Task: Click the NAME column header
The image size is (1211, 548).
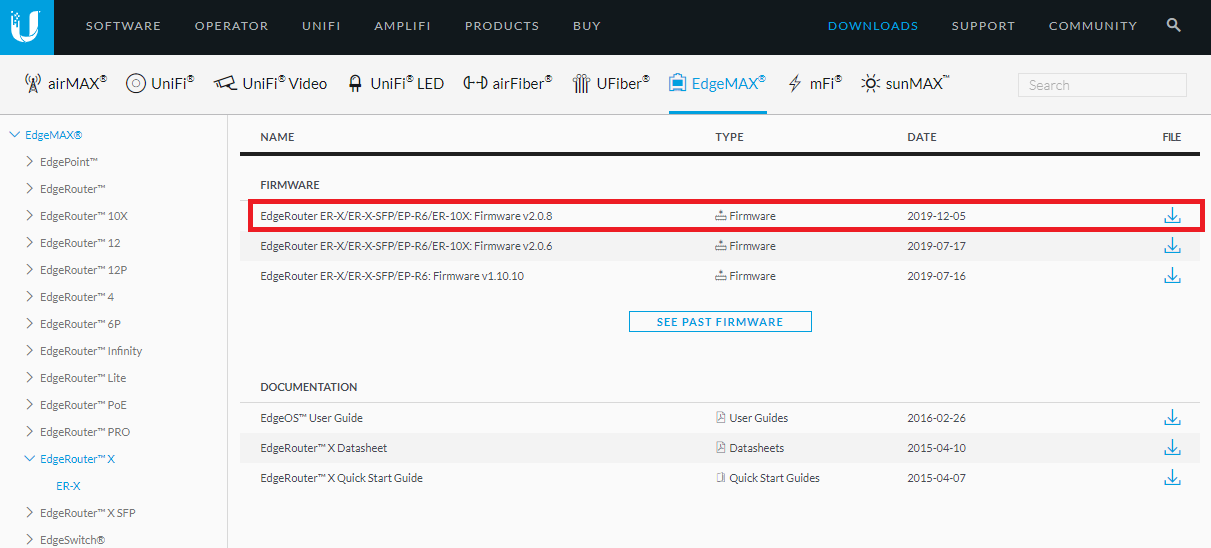Action: [x=277, y=137]
